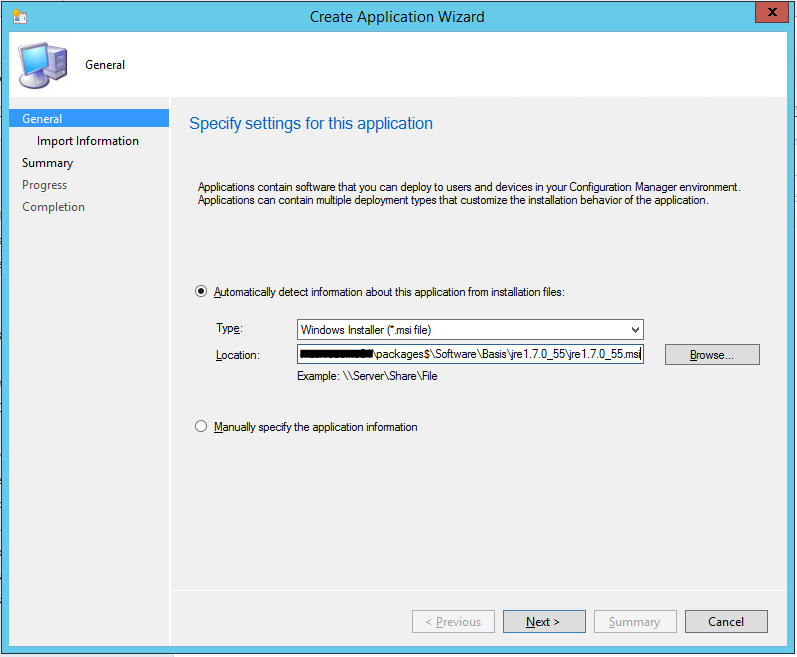The height and width of the screenshot is (657, 797).
Task: Cancel the wizard
Action: tap(726, 622)
